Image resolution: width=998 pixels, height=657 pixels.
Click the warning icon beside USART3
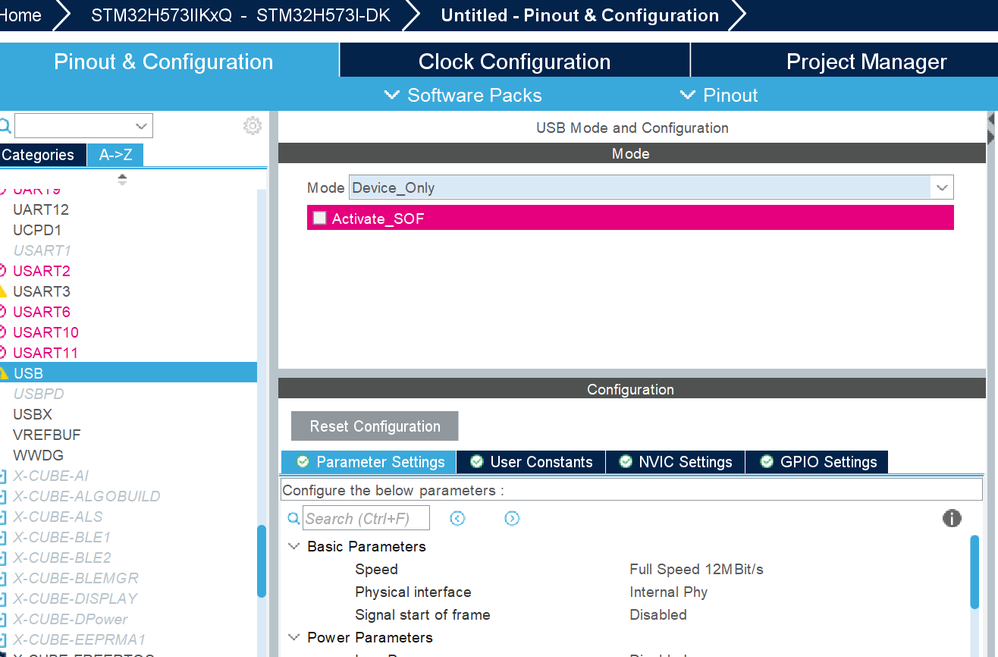pos(3,292)
